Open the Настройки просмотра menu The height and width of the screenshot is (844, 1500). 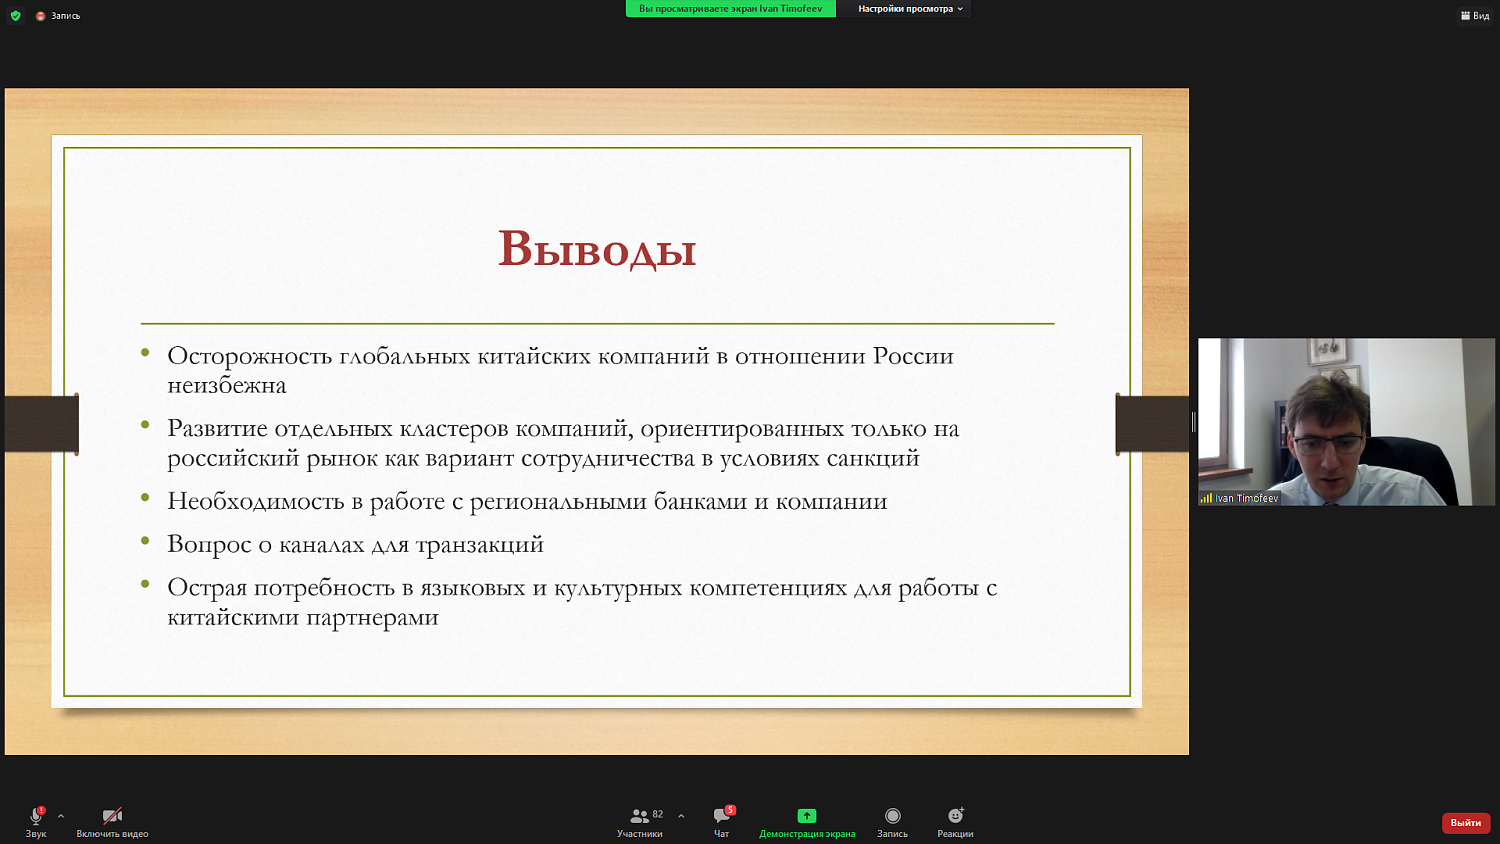pos(905,9)
